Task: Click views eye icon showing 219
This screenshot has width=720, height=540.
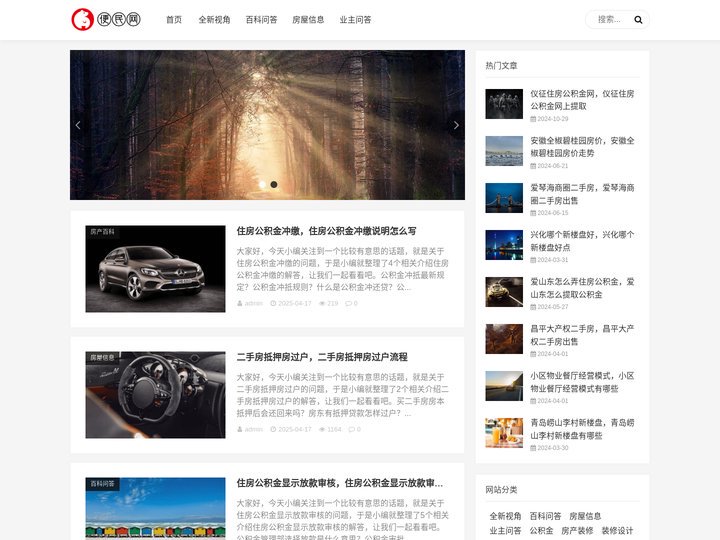Action: (322, 304)
